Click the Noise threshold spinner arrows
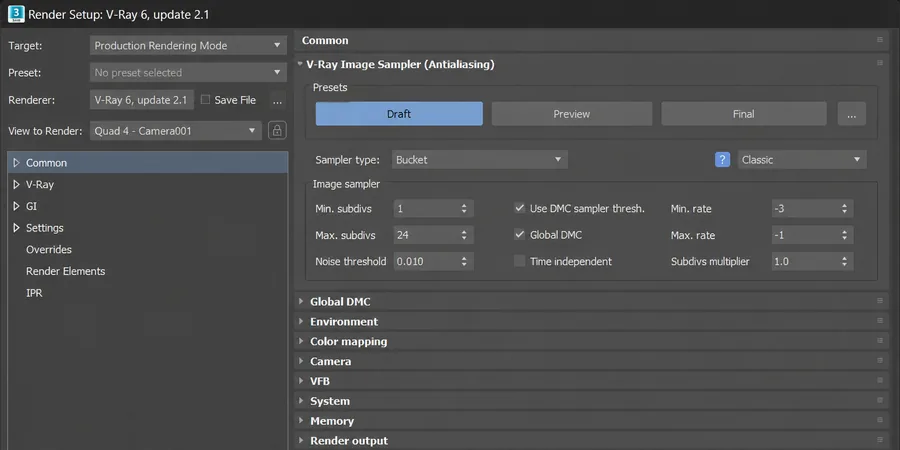Screen dimensions: 900x450 [464, 262]
